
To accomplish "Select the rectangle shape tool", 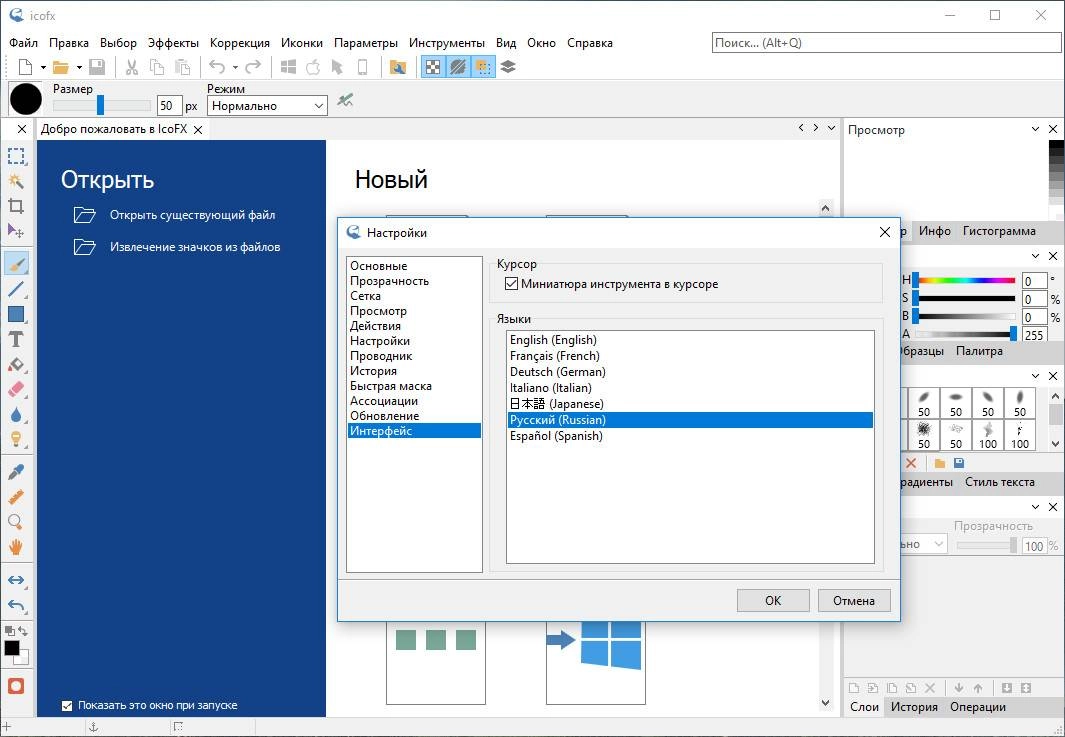I will (16, 314).
